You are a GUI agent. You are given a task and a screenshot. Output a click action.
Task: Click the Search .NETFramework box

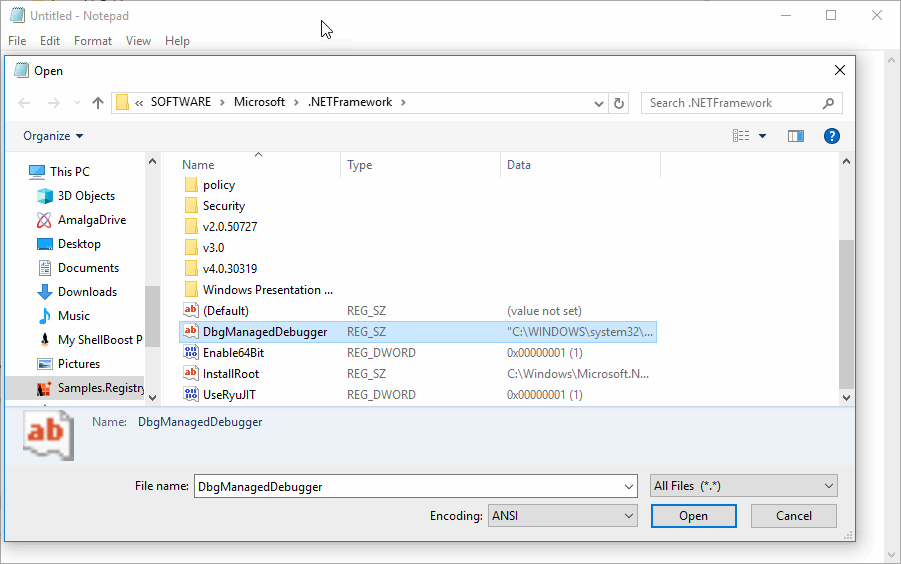[742, 103]
